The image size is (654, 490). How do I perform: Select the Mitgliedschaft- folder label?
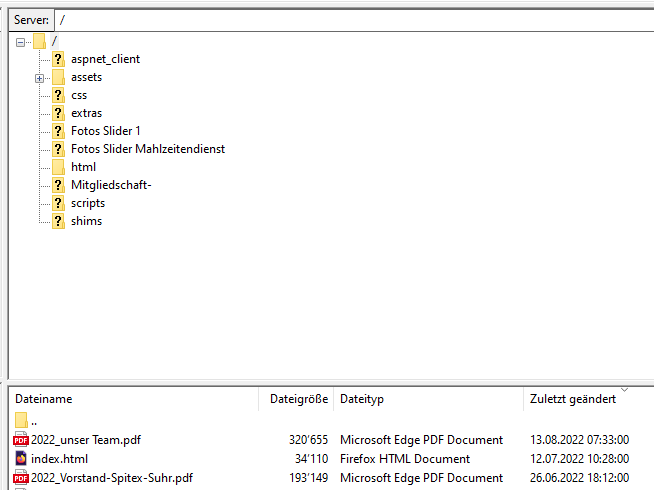(111, 185)
